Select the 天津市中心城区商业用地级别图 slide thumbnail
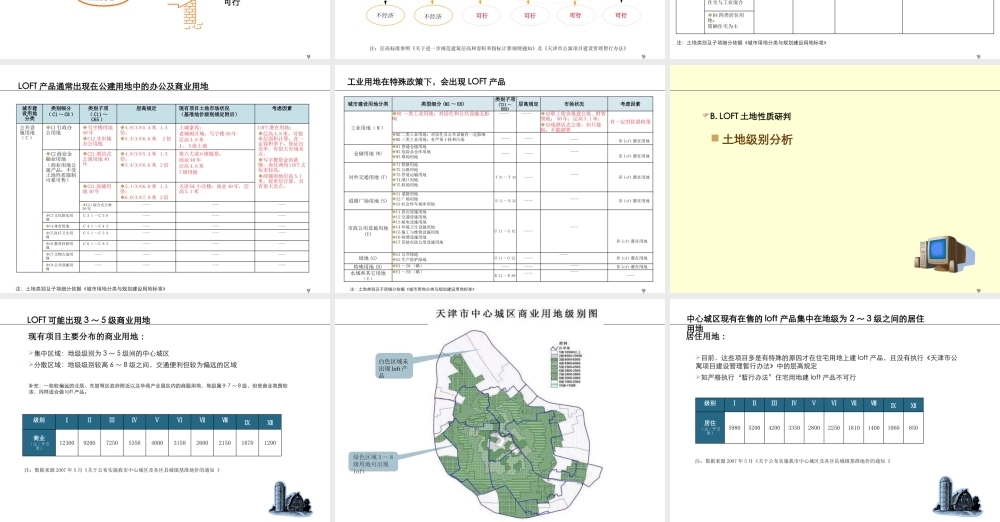The width and height of the screenshot is (1000, 522). (499, 410)
